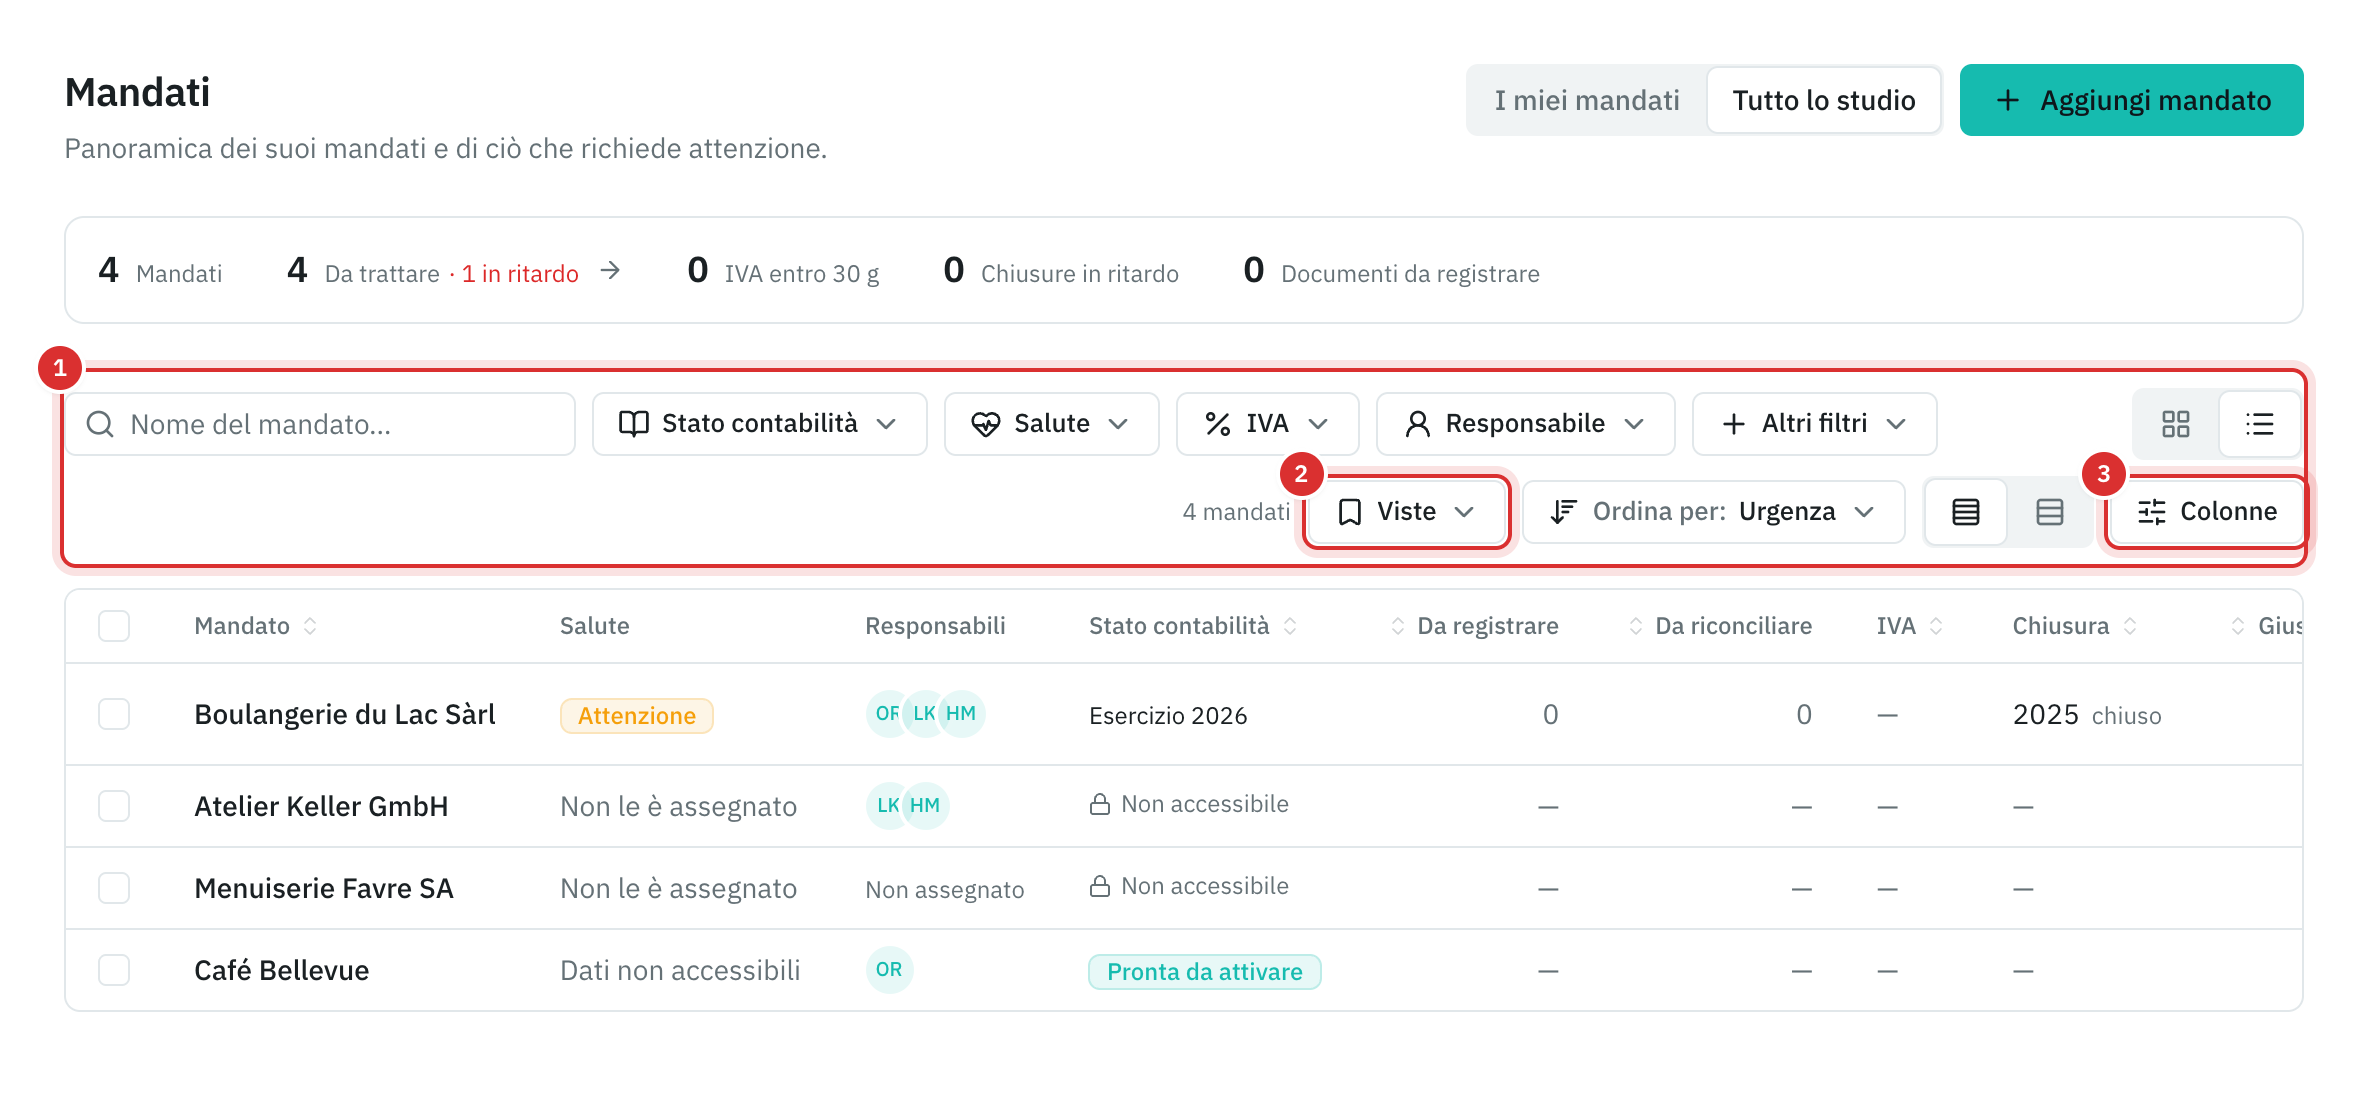Sort by Da riconciliare column
This screenshot has width=2368, height=1120.
point(1720,626)
